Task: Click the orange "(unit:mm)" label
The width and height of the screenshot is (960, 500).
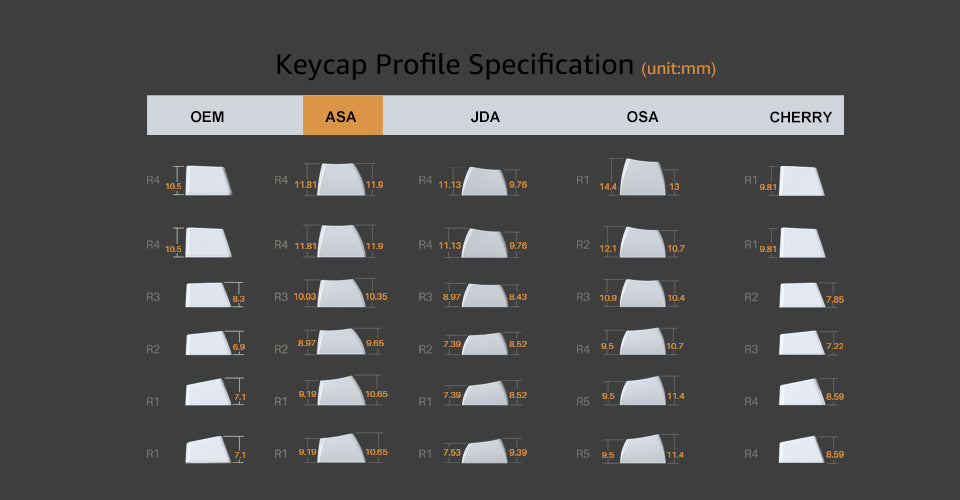Action: pyautogui.click(x=679, y=68)
